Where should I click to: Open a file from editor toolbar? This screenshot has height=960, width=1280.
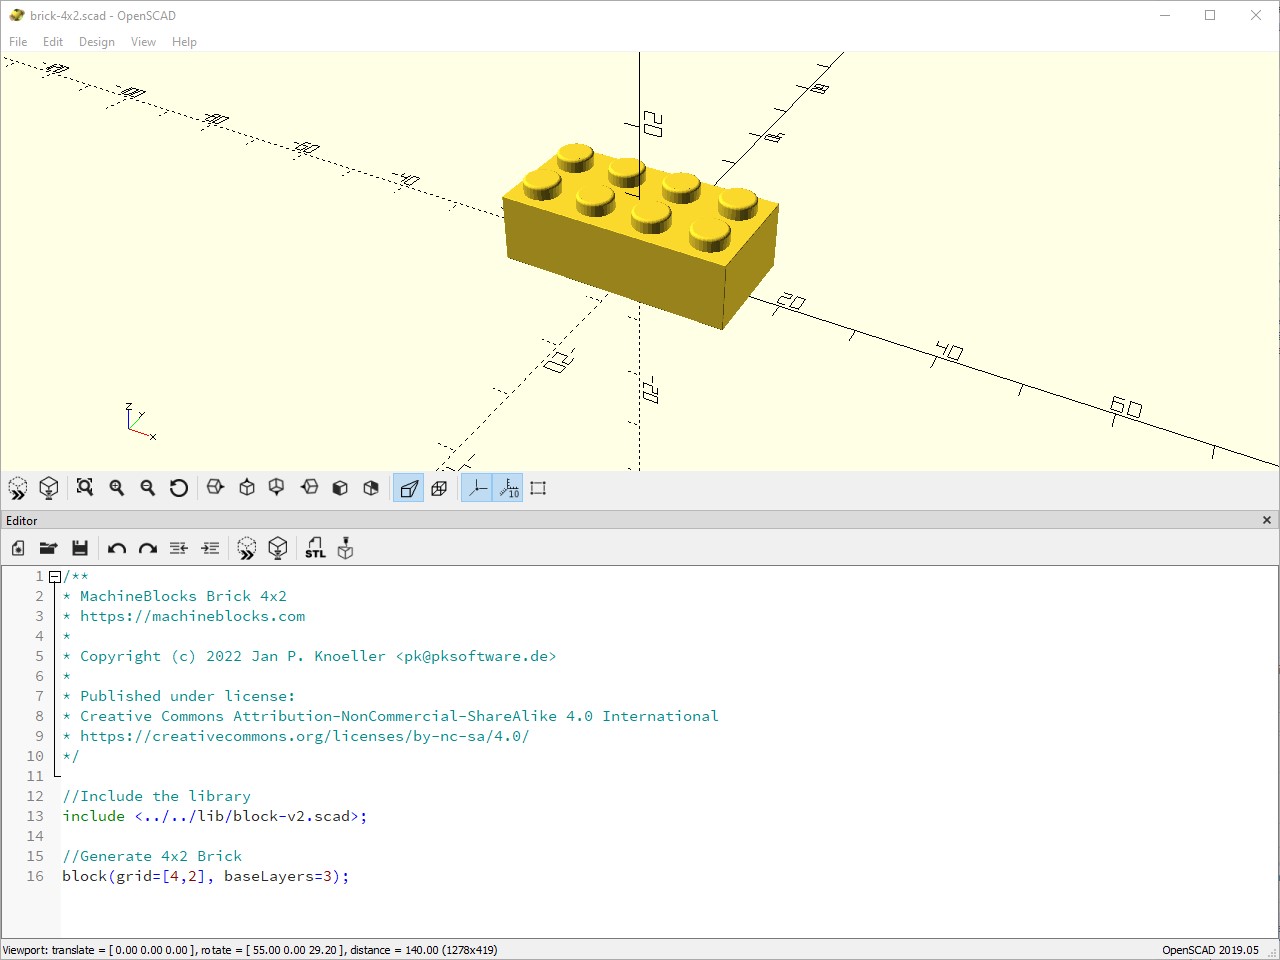[x=48, y=548]
